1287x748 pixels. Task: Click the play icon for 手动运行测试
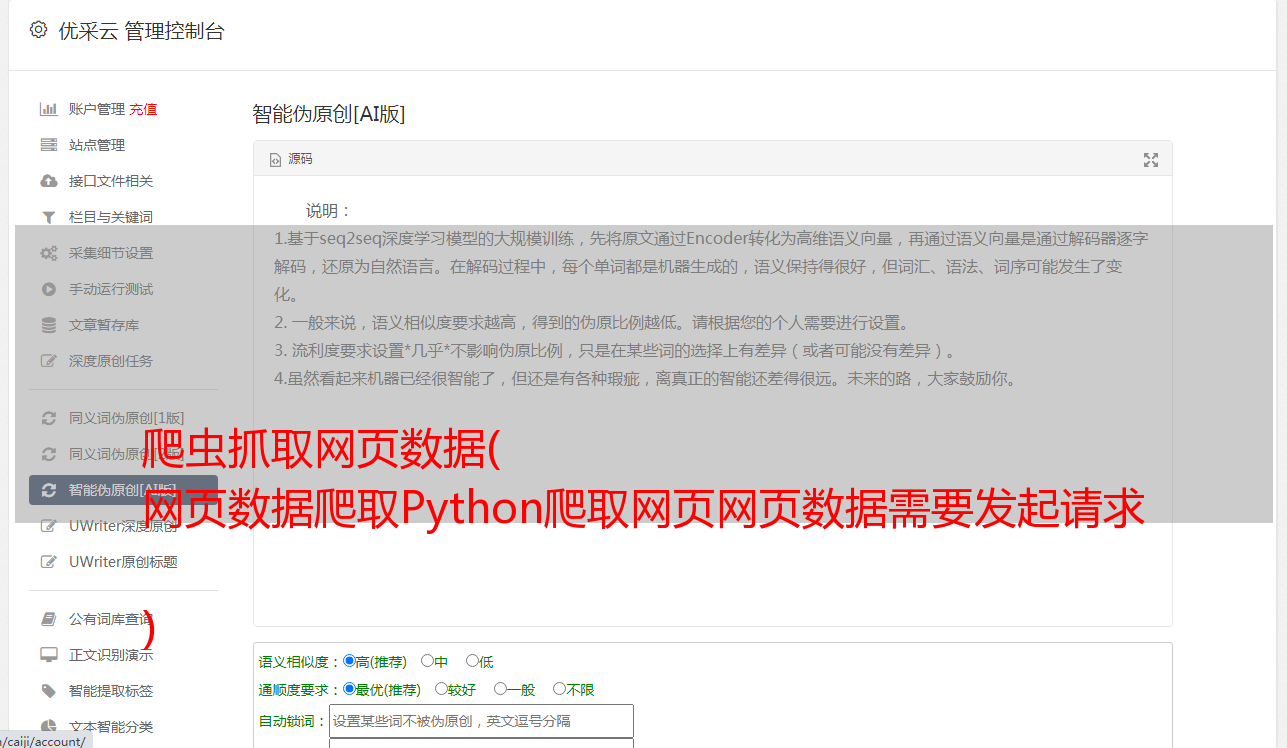tap(48, 289)
